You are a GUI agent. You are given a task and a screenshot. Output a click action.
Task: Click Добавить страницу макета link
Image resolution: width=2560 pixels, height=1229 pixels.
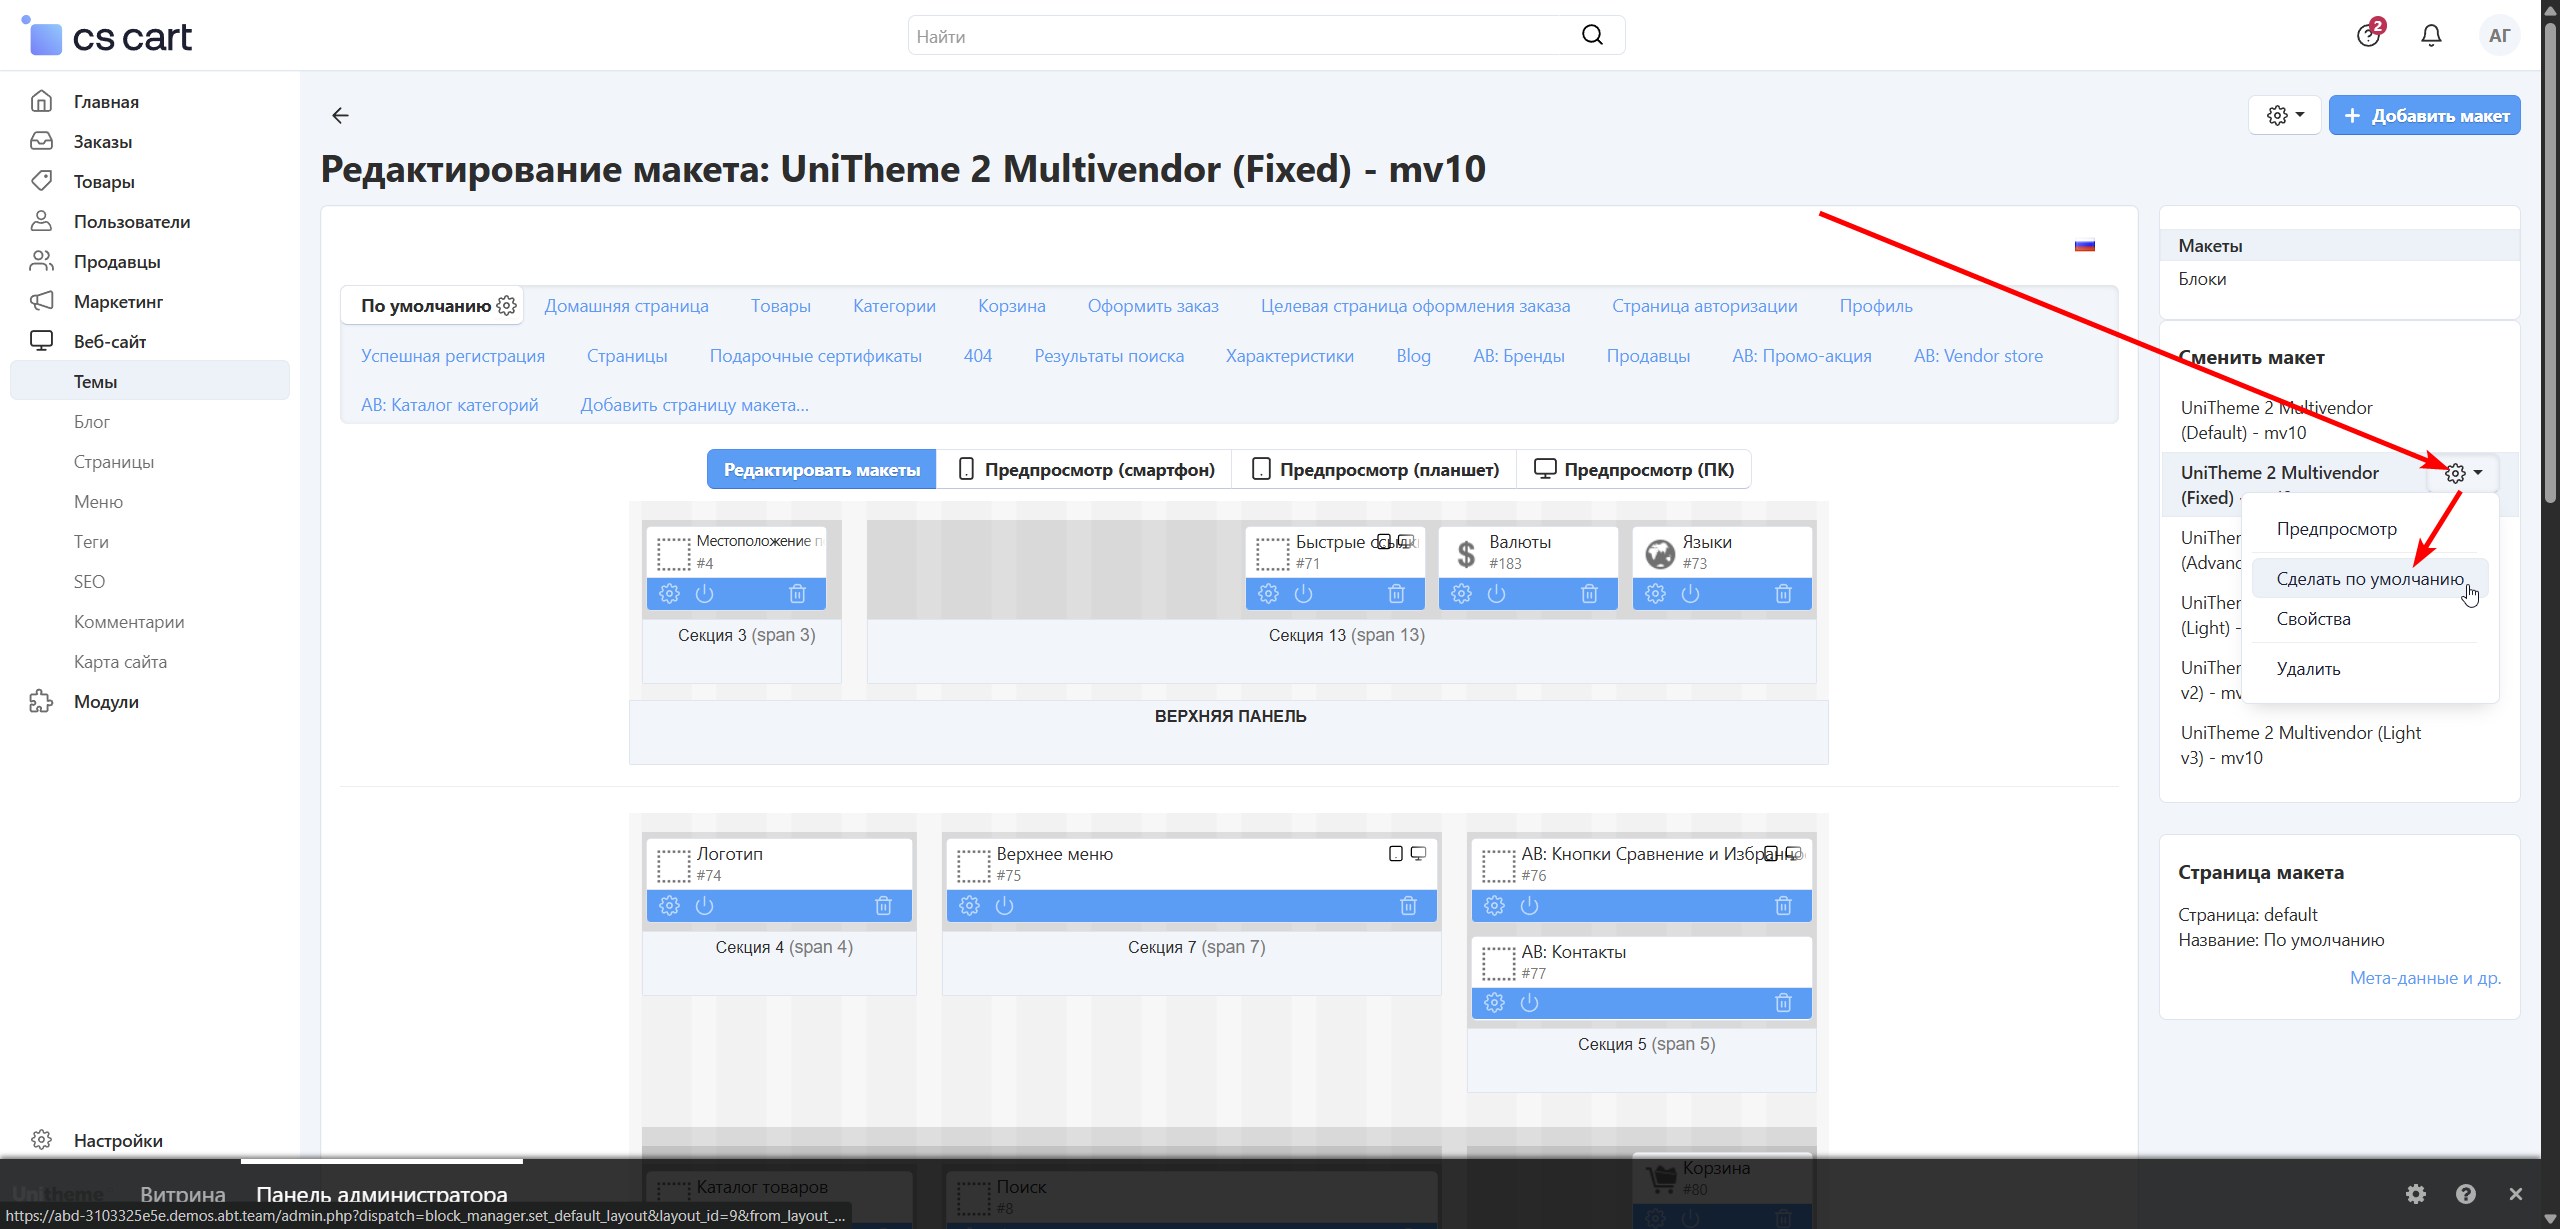[x=694, y=405]
